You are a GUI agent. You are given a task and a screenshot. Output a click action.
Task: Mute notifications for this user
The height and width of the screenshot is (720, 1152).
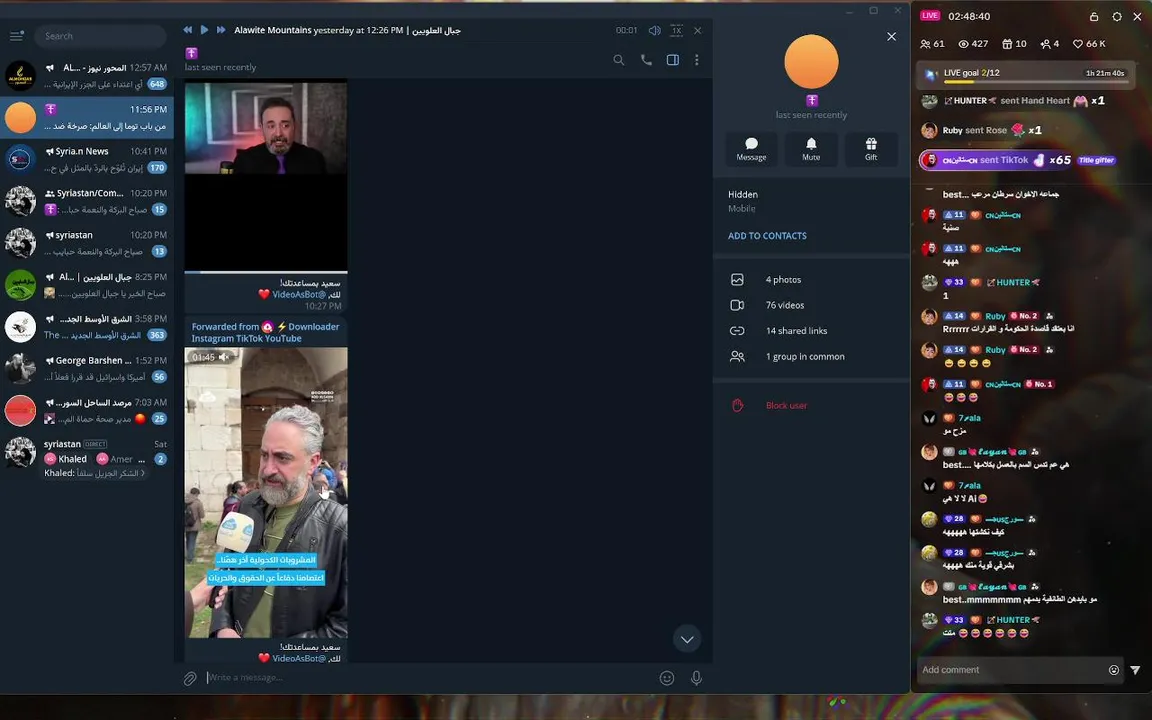[811, 149]
